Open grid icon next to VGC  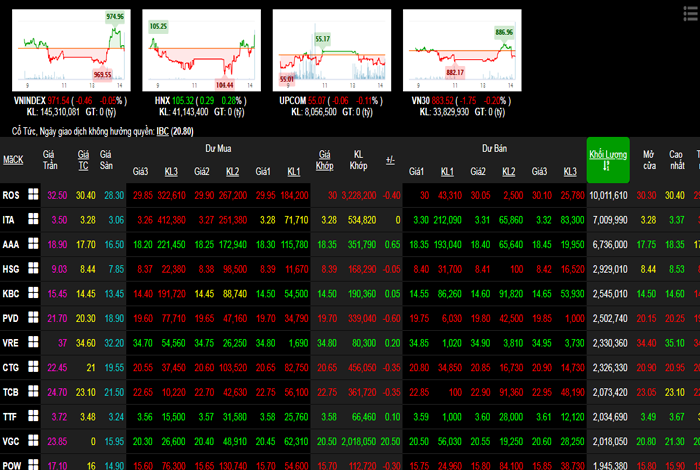tap(33, 440)
